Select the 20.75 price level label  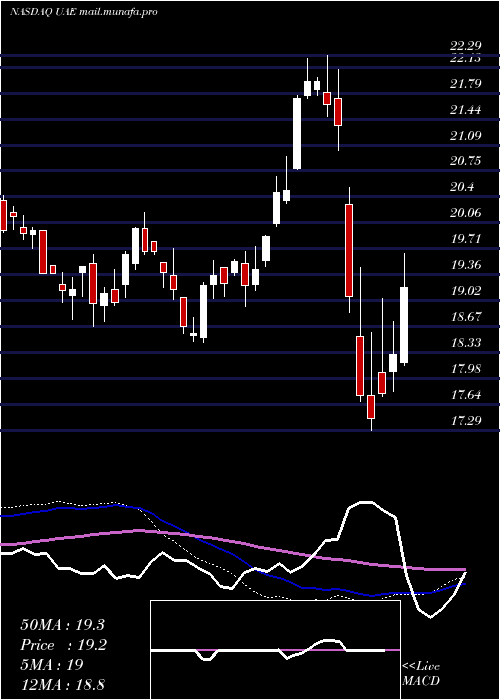pyautogui.click(x=466, y=161)
